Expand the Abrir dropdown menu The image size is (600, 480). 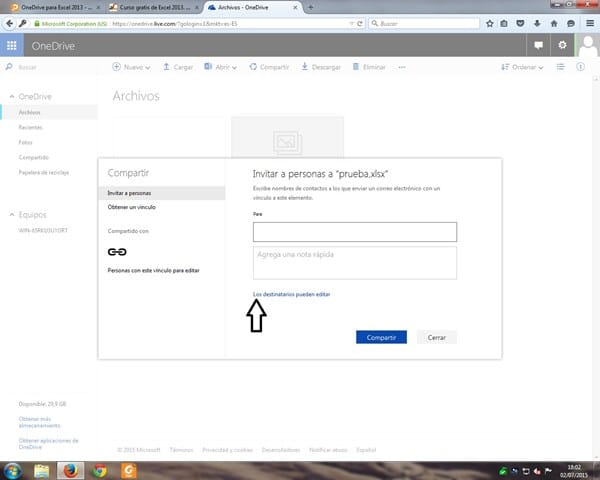tap(221, 67)
